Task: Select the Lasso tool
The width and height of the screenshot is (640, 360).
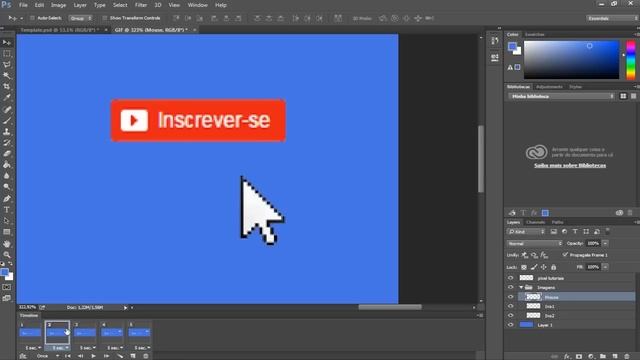Action: pos(7,64)
